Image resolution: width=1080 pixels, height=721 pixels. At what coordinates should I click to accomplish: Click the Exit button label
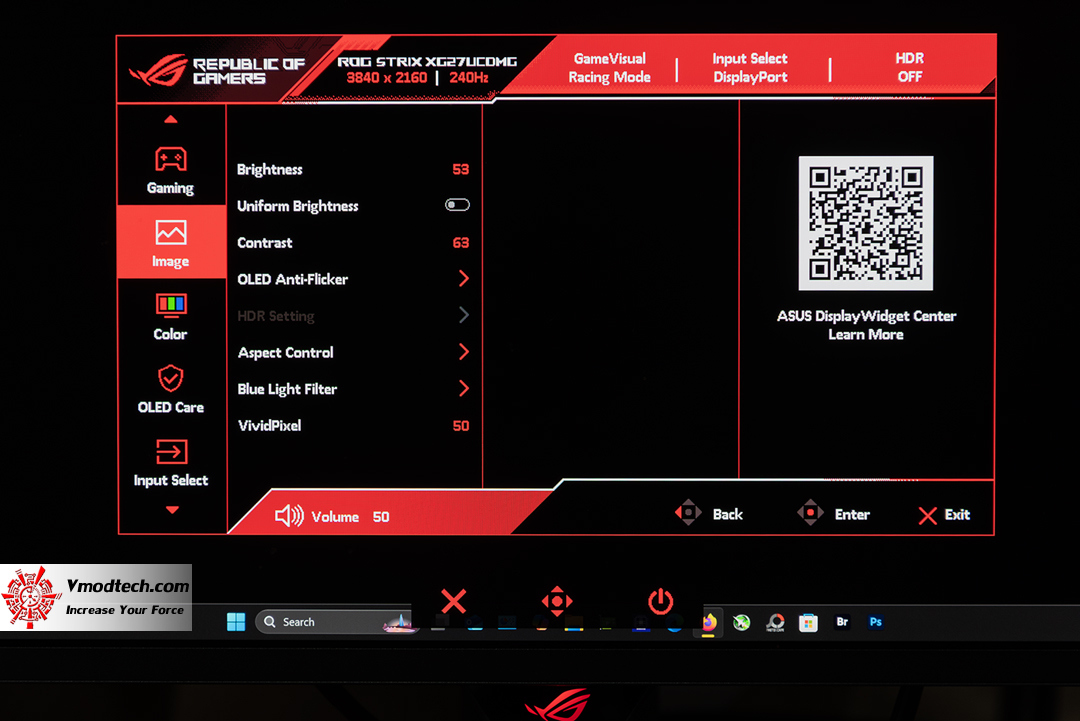957,514
